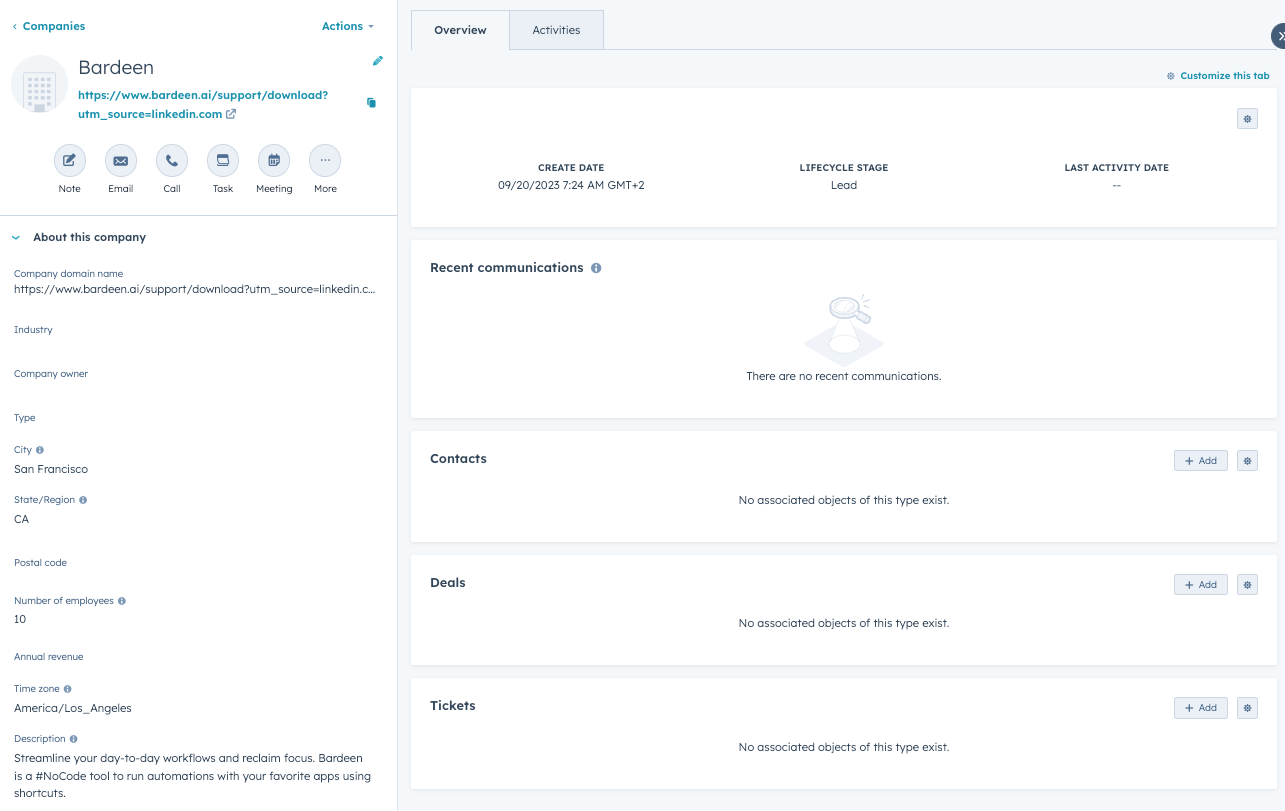This screenshot has width=1285, height=811.
Task: Schedule a Meeting using the calendar icon
Action: tap(273, 160)
